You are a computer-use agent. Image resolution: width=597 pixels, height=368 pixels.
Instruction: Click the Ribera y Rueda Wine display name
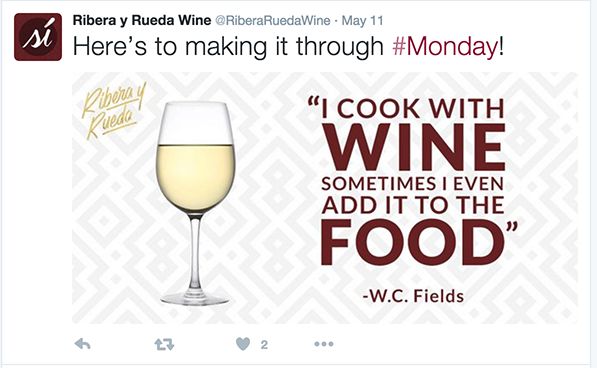tap(142, 20)
